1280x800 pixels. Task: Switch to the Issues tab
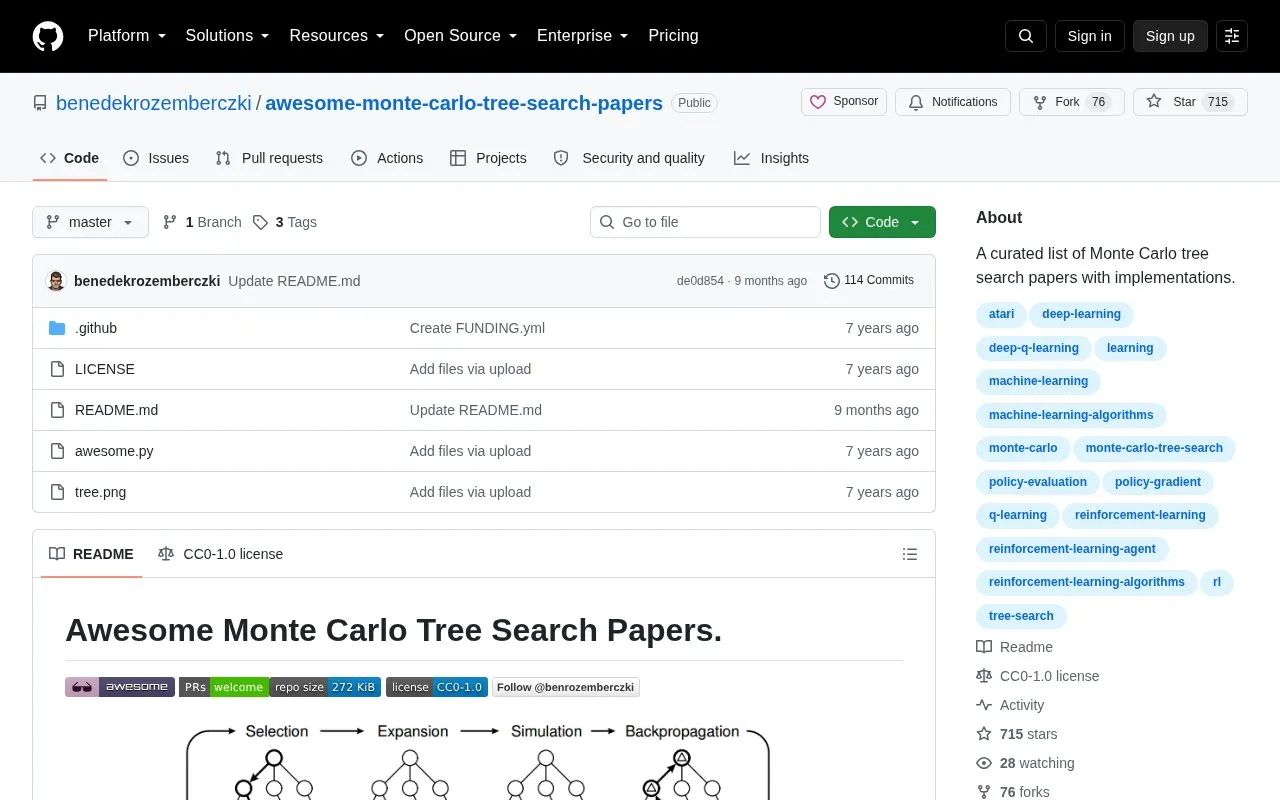pos(156,158)
